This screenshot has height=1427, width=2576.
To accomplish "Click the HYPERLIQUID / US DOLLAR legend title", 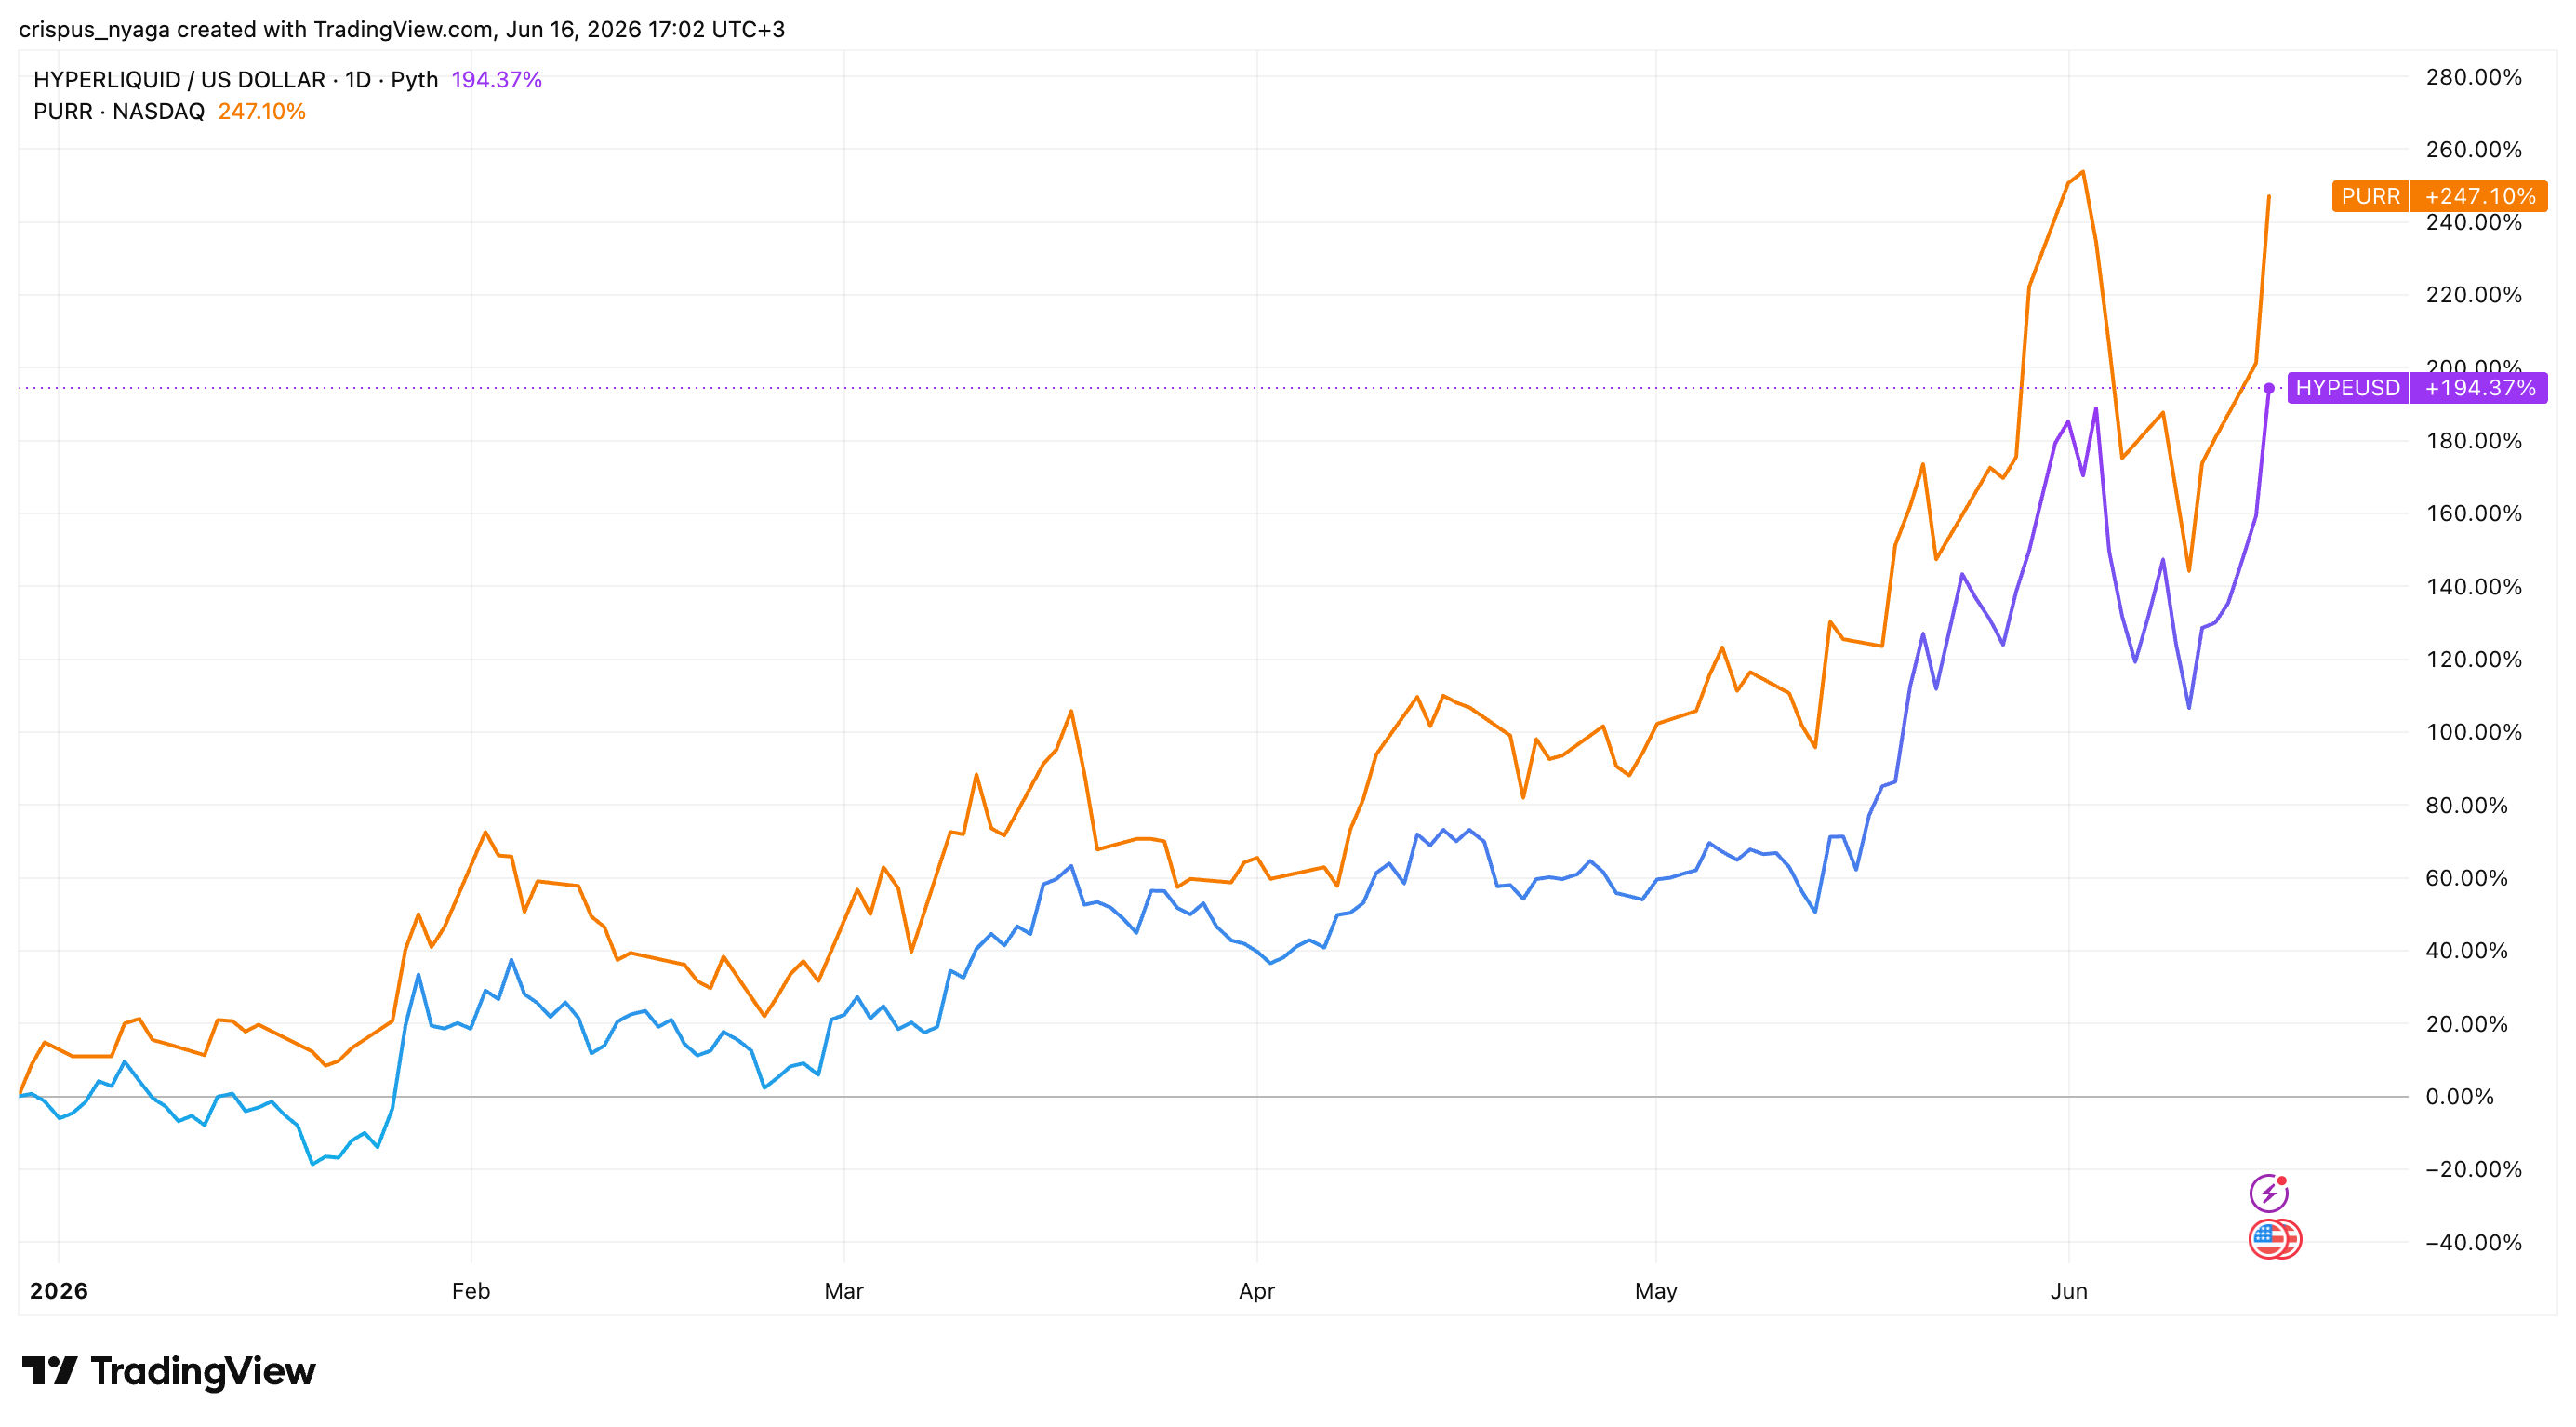I will click(180, 79).
